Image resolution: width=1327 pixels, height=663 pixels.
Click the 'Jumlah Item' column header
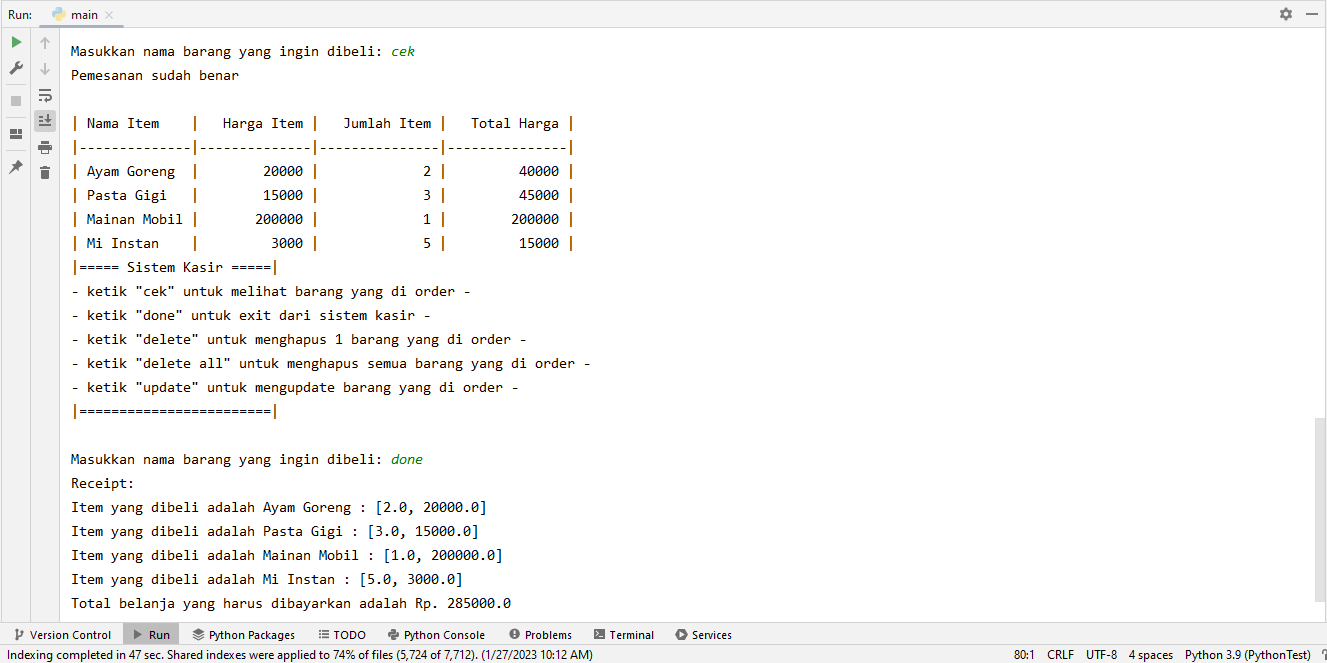387,124
